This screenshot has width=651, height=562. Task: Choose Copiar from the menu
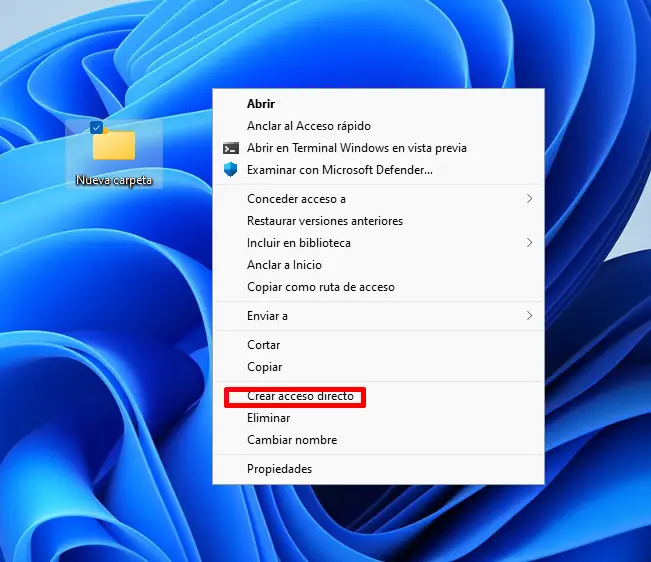[378, 367]
